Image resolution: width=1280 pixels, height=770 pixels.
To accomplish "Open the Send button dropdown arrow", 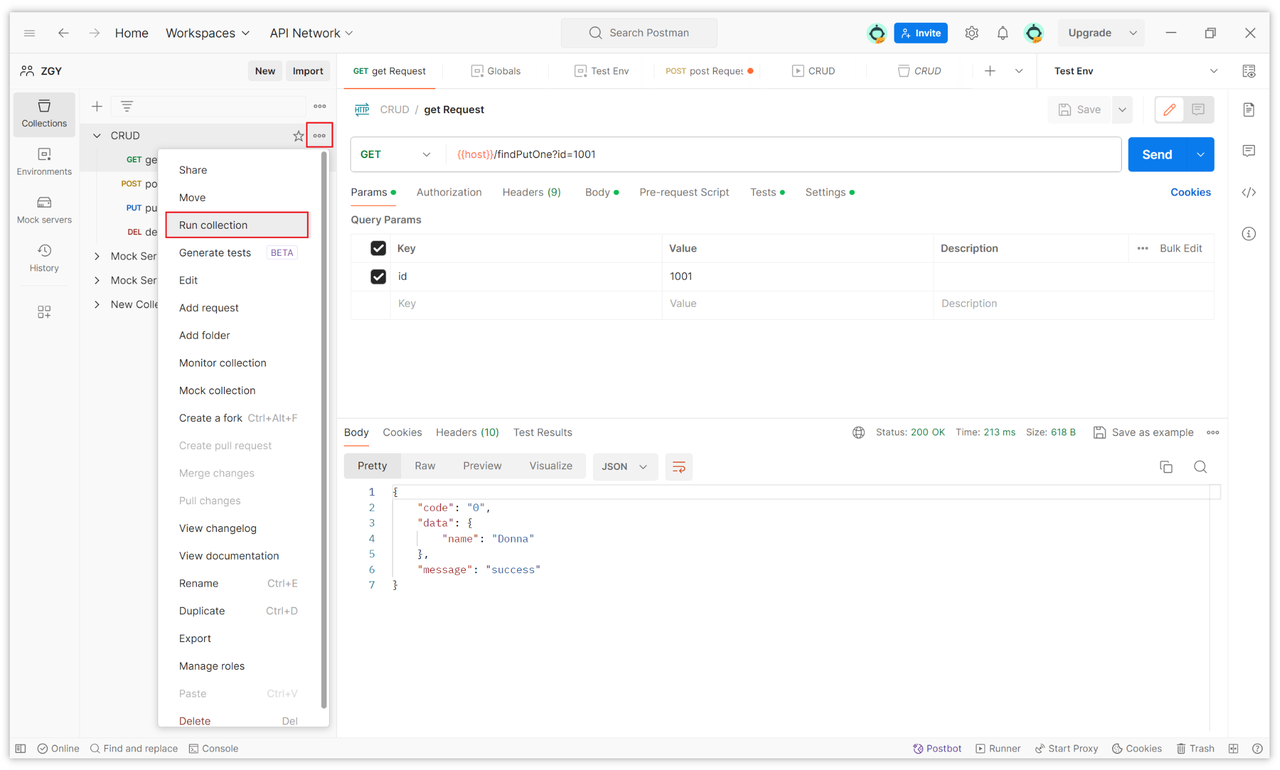I will point(1200,155).
